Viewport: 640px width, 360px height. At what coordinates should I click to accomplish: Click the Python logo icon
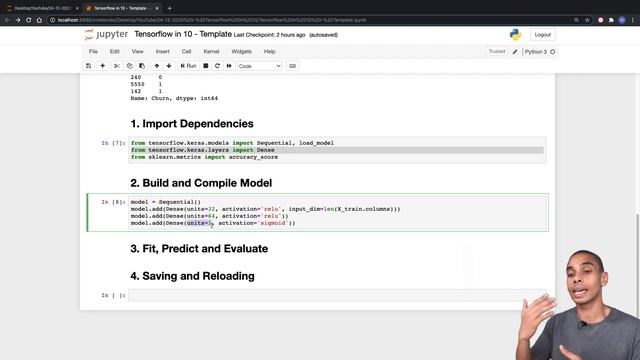point(515,34)
